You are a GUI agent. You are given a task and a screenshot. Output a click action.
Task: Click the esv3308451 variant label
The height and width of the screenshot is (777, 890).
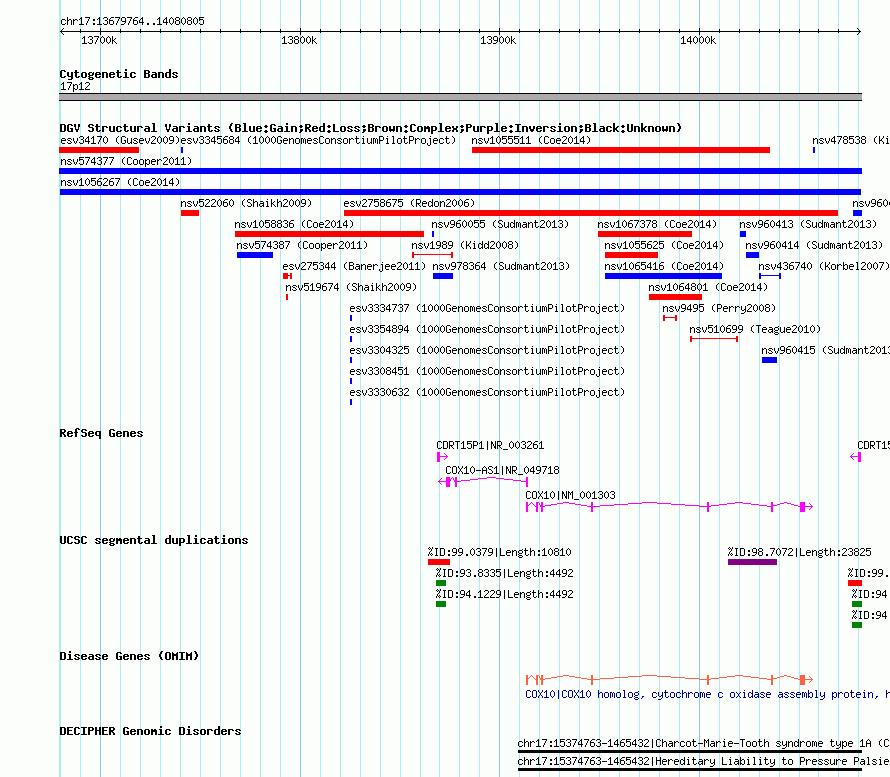(487, 371)
